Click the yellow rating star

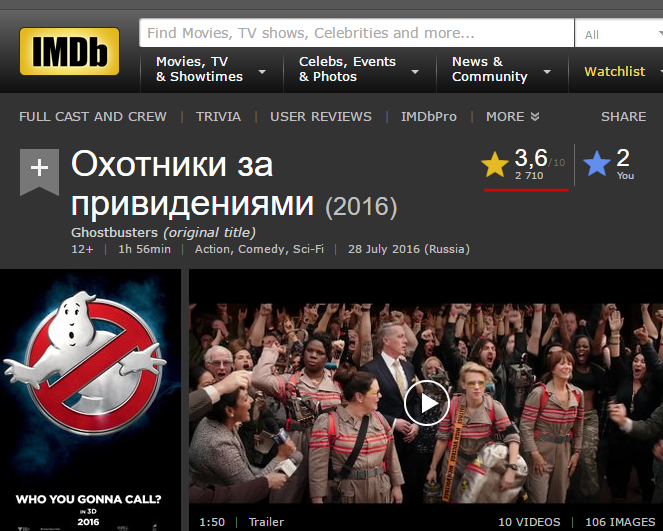tap(495, 164)
